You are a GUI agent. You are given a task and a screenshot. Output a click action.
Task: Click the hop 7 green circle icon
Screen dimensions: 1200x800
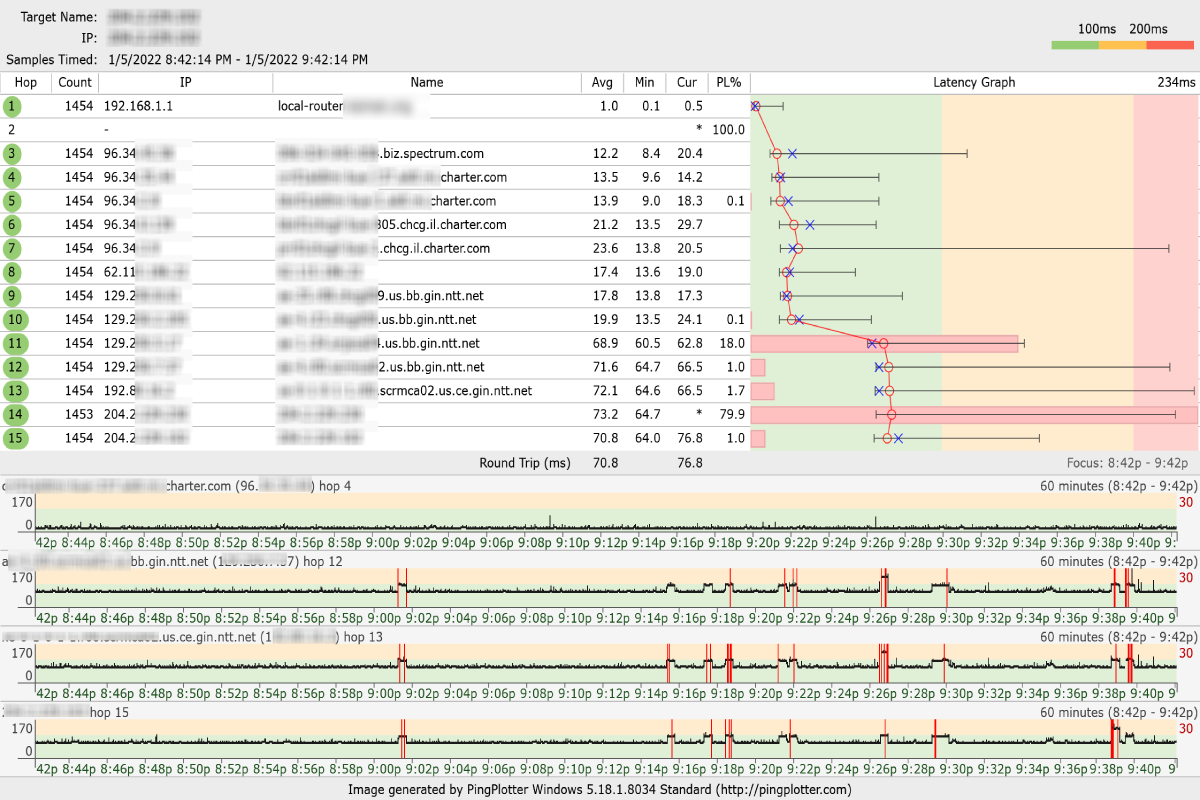(x=12, y=249)
